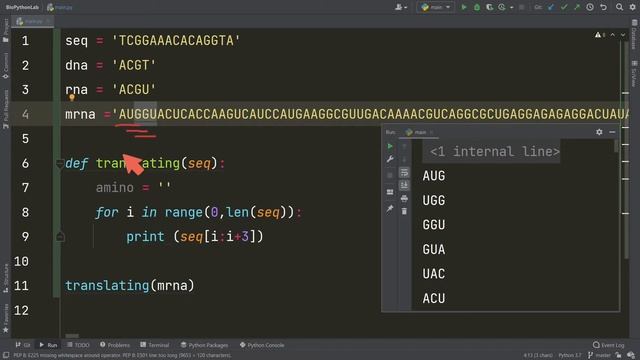This screenshot has width=640, height=360.
Task: Toggle the Database panel on right edge
Action: (x=634, y=35)
